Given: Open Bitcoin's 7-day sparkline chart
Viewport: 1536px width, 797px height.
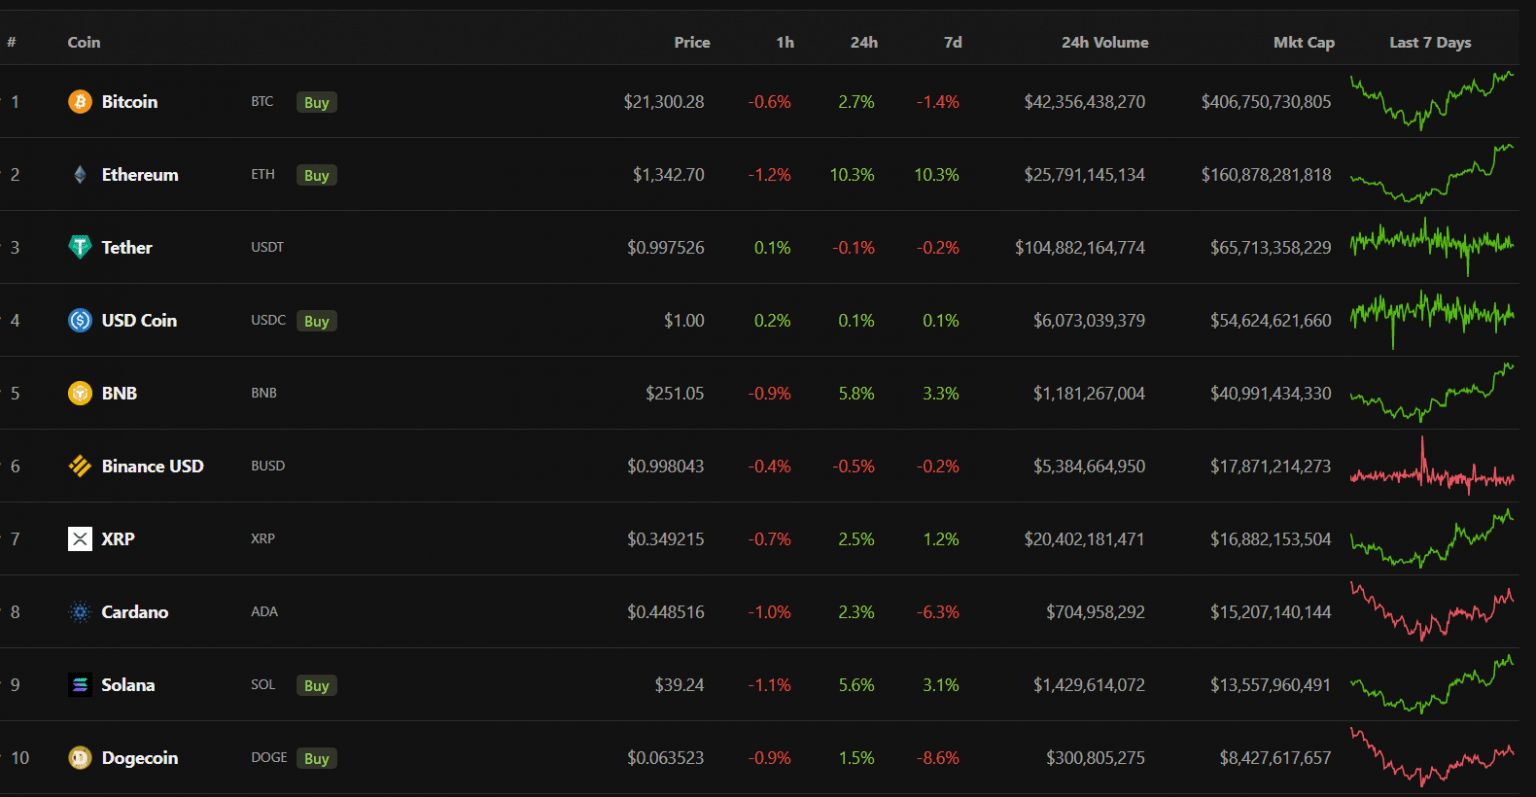Looking at the screenshot, I should click(1432, 101).
